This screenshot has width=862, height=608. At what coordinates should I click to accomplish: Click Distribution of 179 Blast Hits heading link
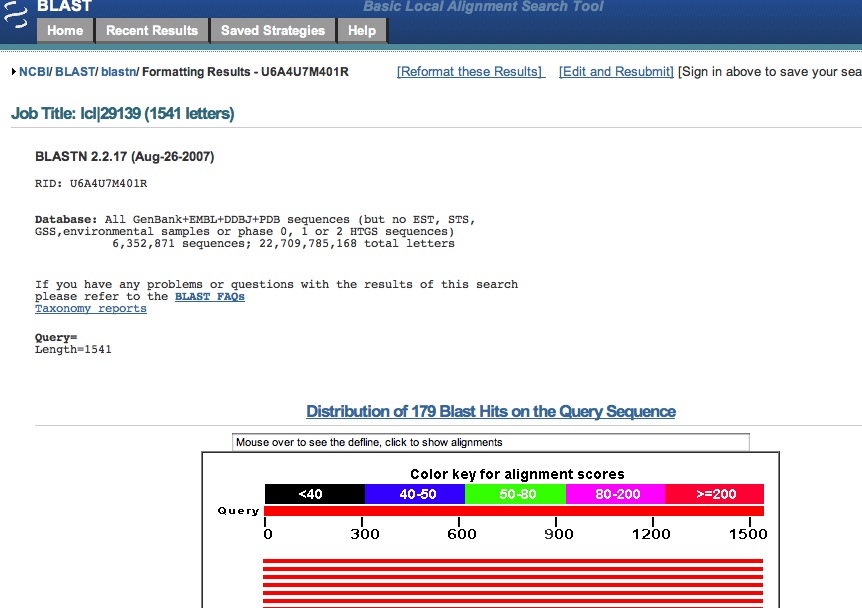(x=491, y=412)
